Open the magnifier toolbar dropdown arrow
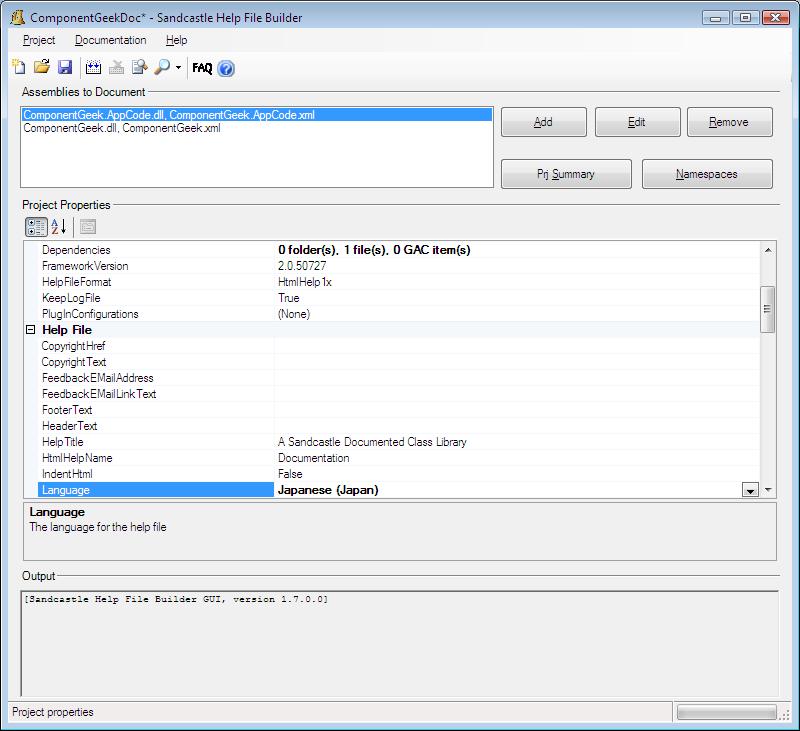The height and width of the screenshot is (731, 800). click(178, 67)
